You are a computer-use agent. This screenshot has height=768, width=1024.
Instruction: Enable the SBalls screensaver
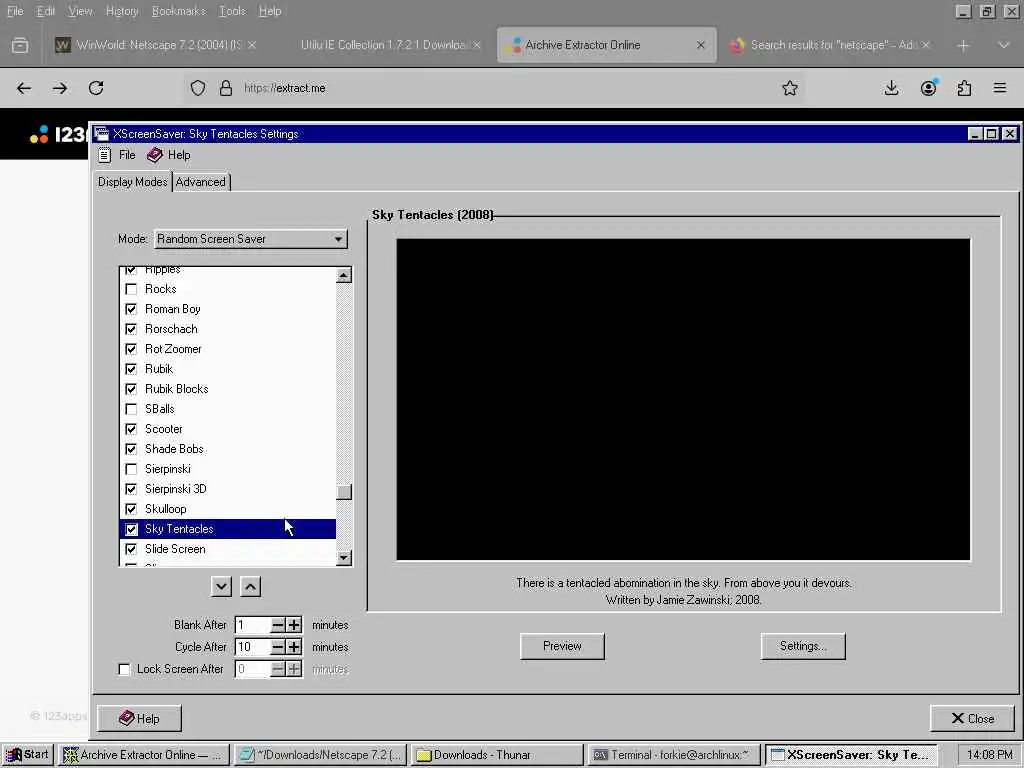click(131, 409)
